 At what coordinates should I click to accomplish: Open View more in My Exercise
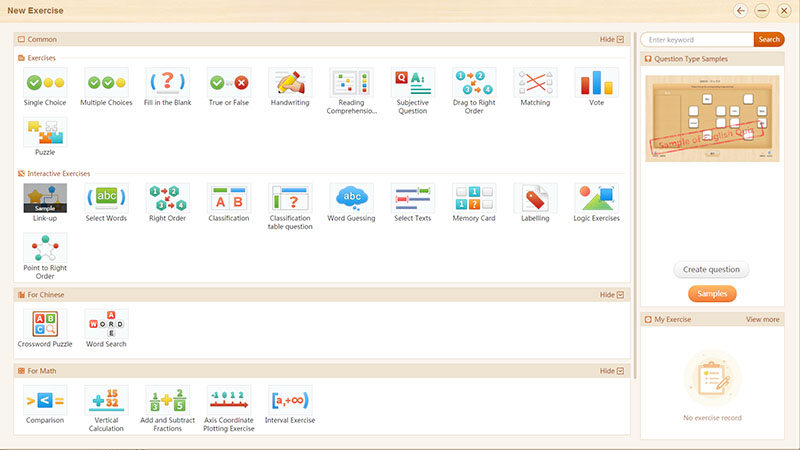pyautogui.click(x=762, y=319)
